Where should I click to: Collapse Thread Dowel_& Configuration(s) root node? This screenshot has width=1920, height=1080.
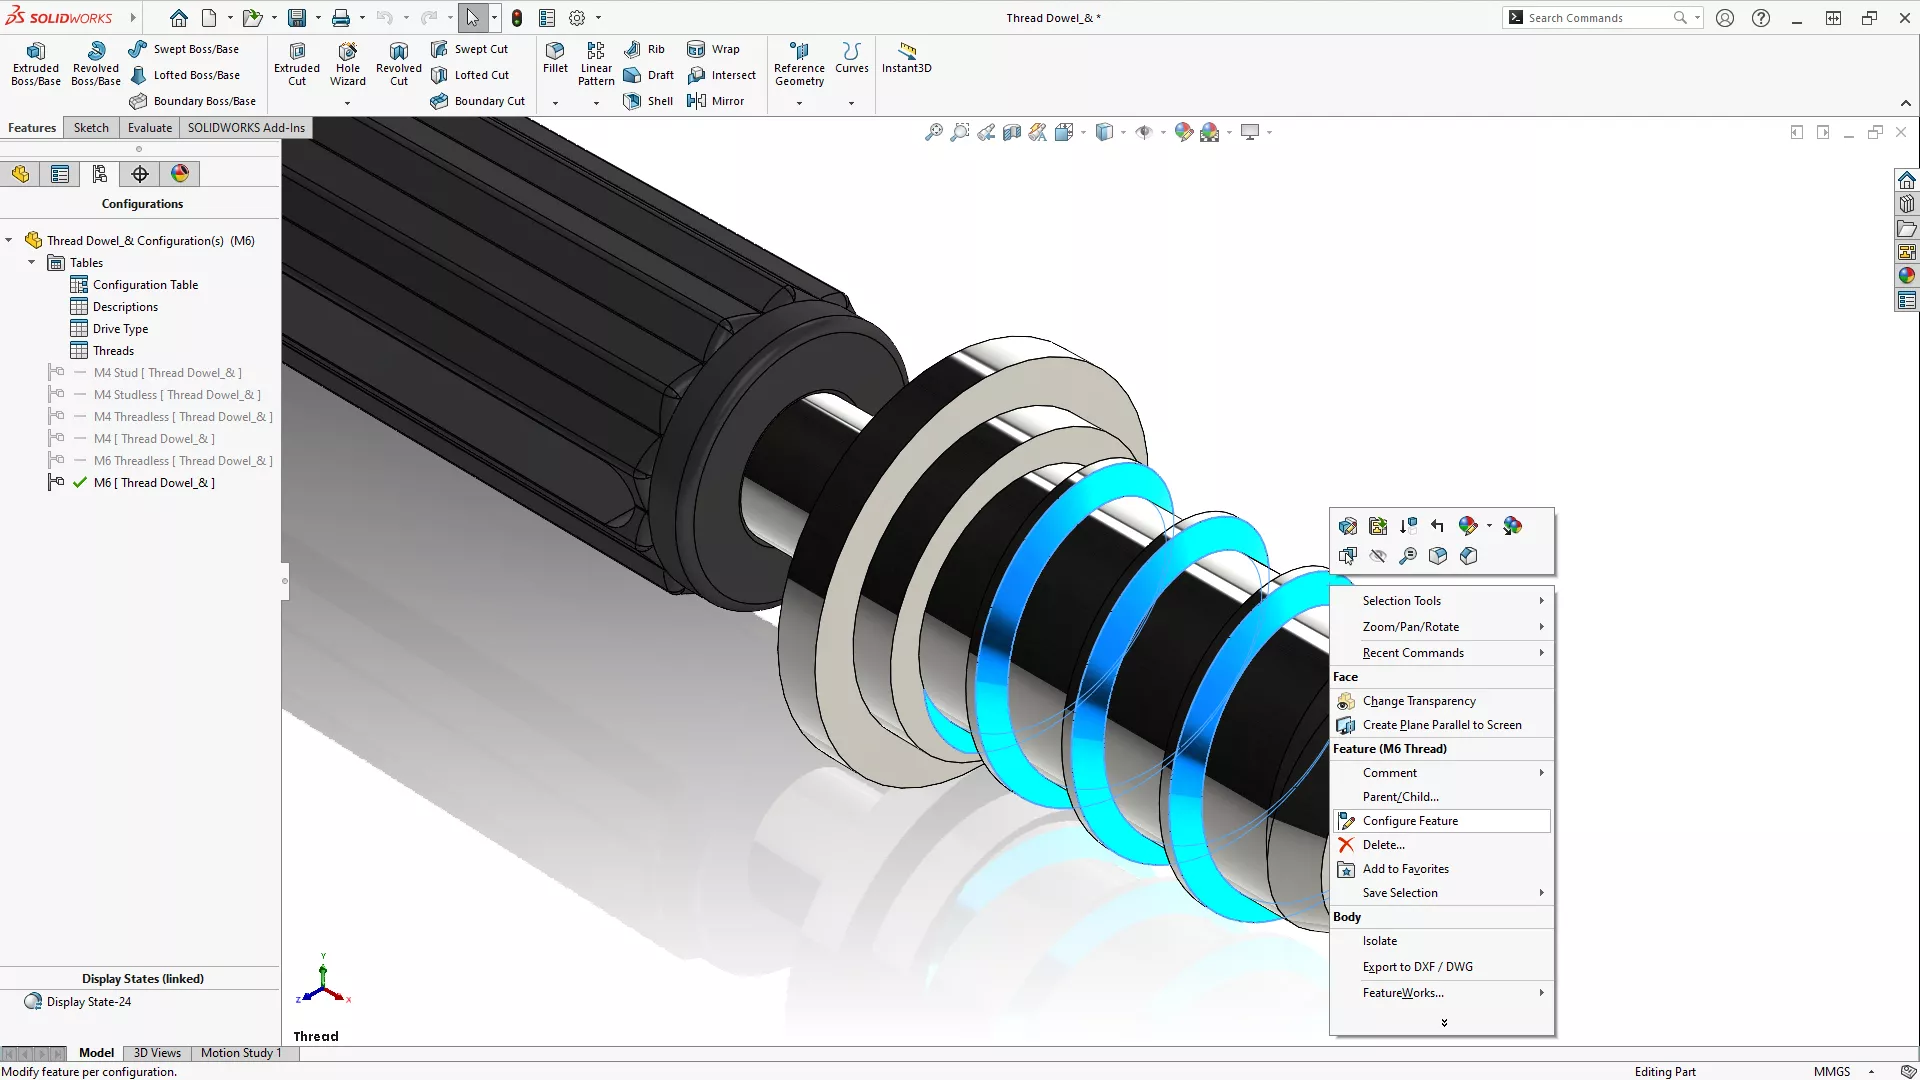(x=9, y=241)
